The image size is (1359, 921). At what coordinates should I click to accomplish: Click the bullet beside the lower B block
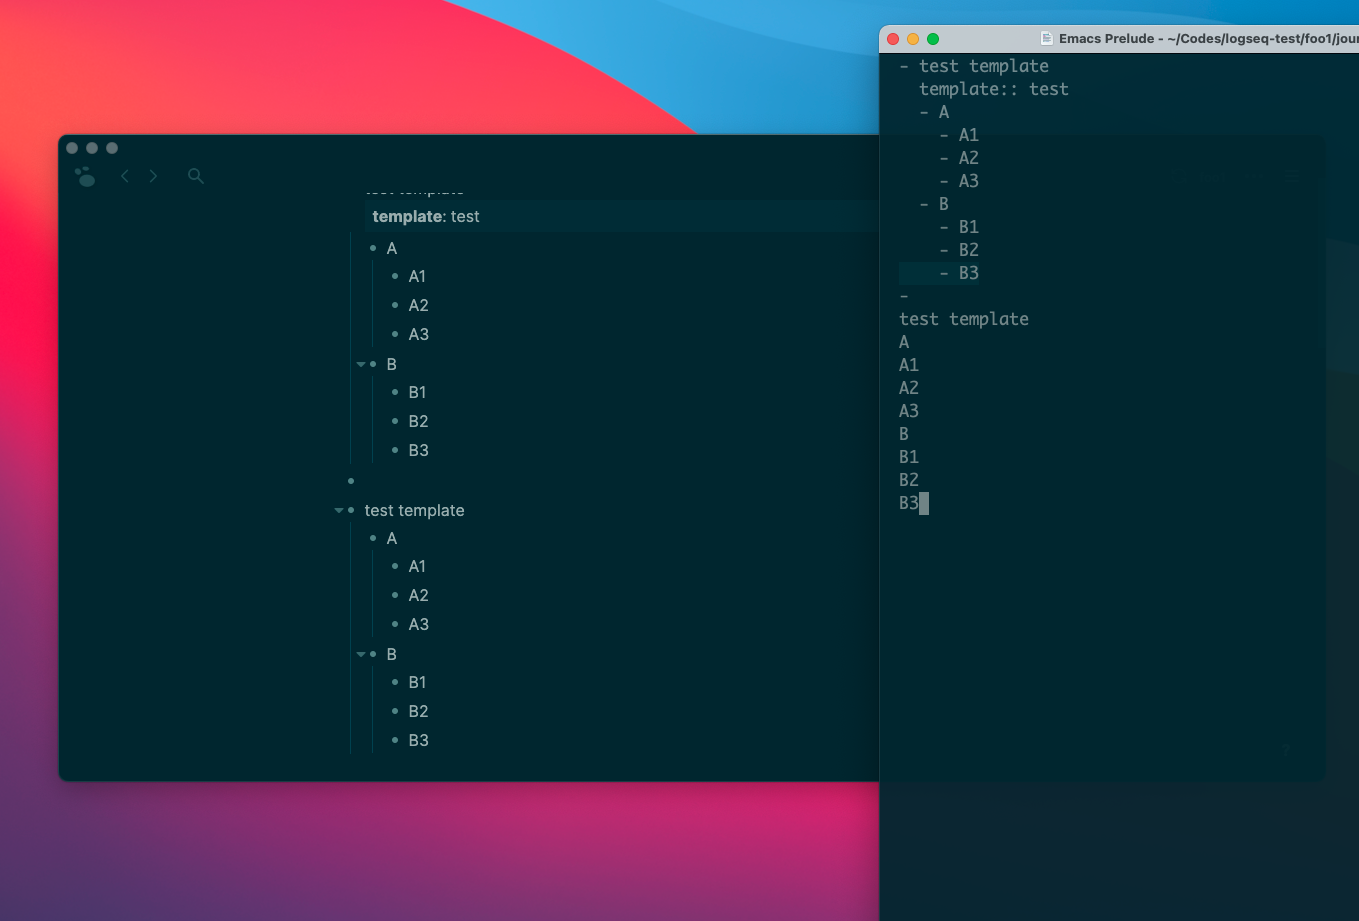[374, 654]
